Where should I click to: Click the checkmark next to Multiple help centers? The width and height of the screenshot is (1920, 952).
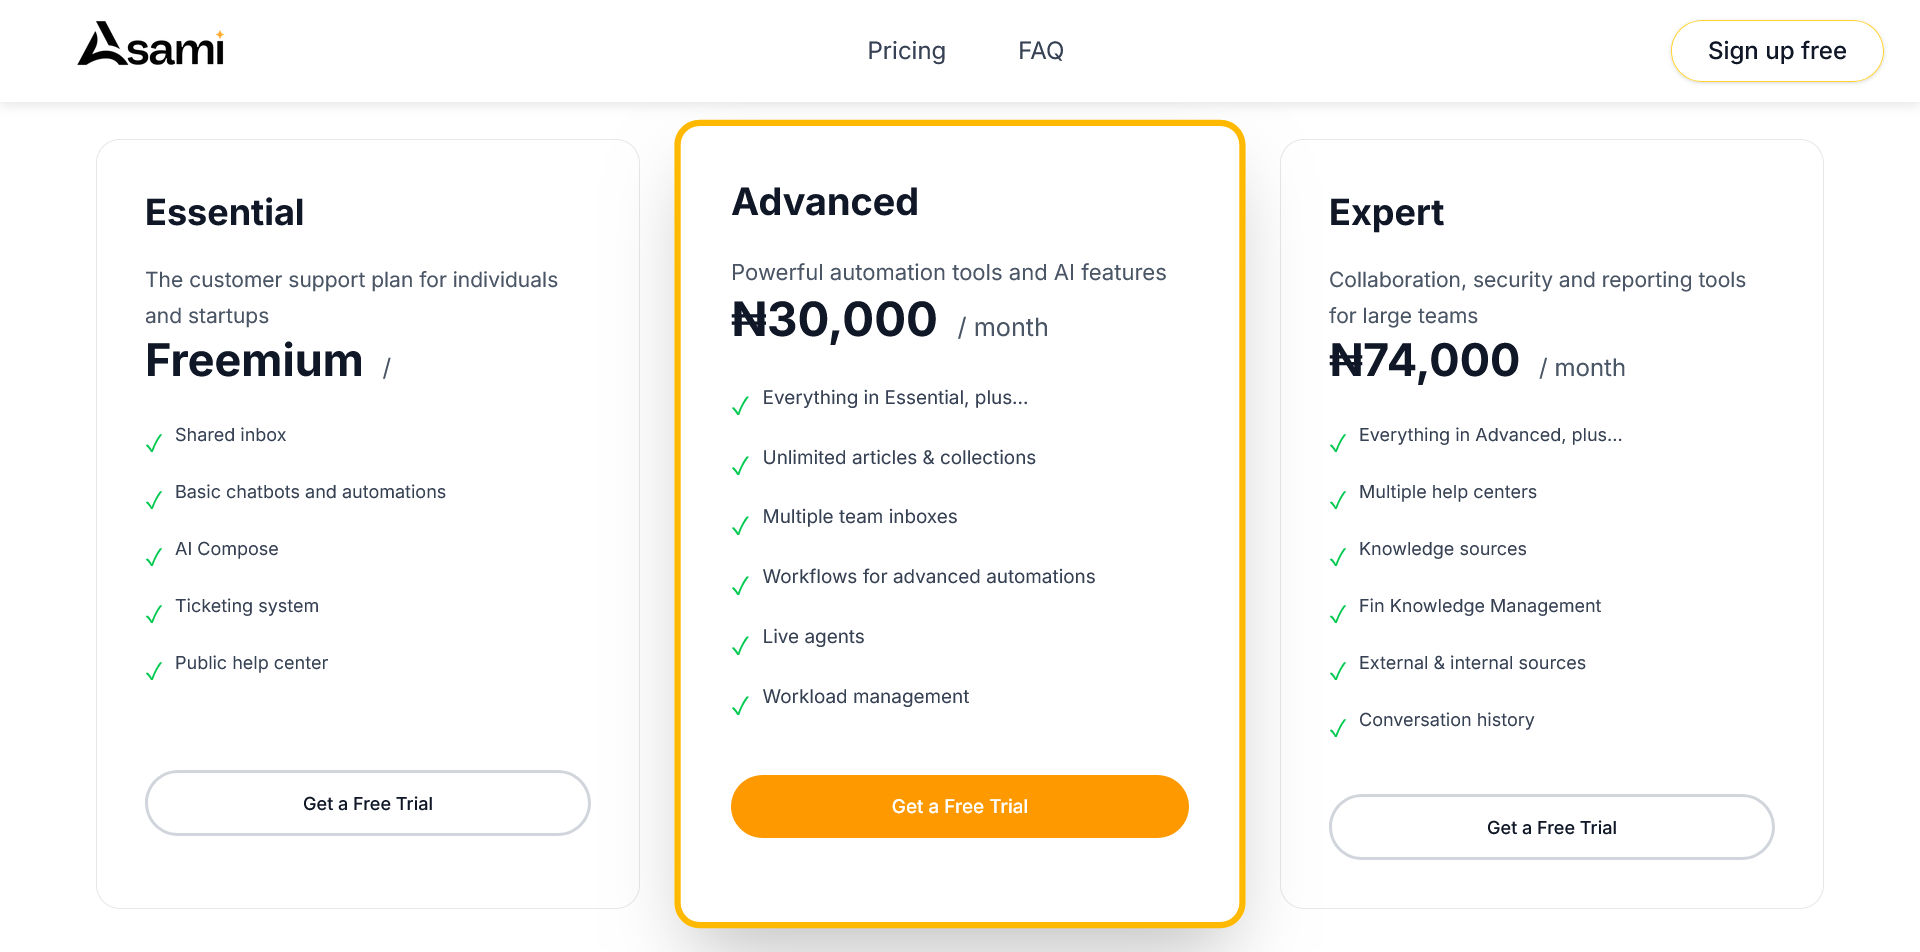click(x=1338, y=500)
